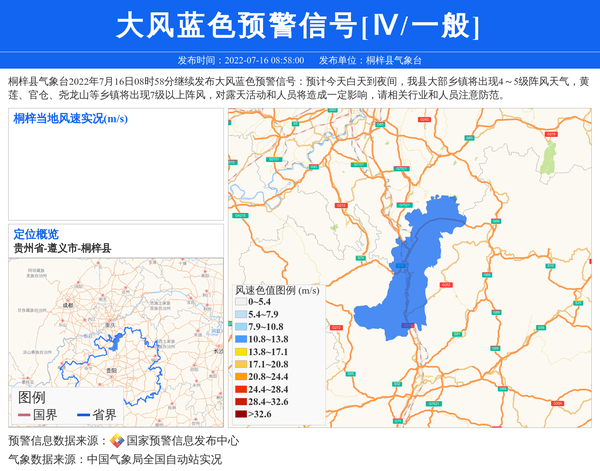600x471 pixels.
Task: Click the 贵州省-遵义市-桐梓县 location text
Action: coord(62,248)
